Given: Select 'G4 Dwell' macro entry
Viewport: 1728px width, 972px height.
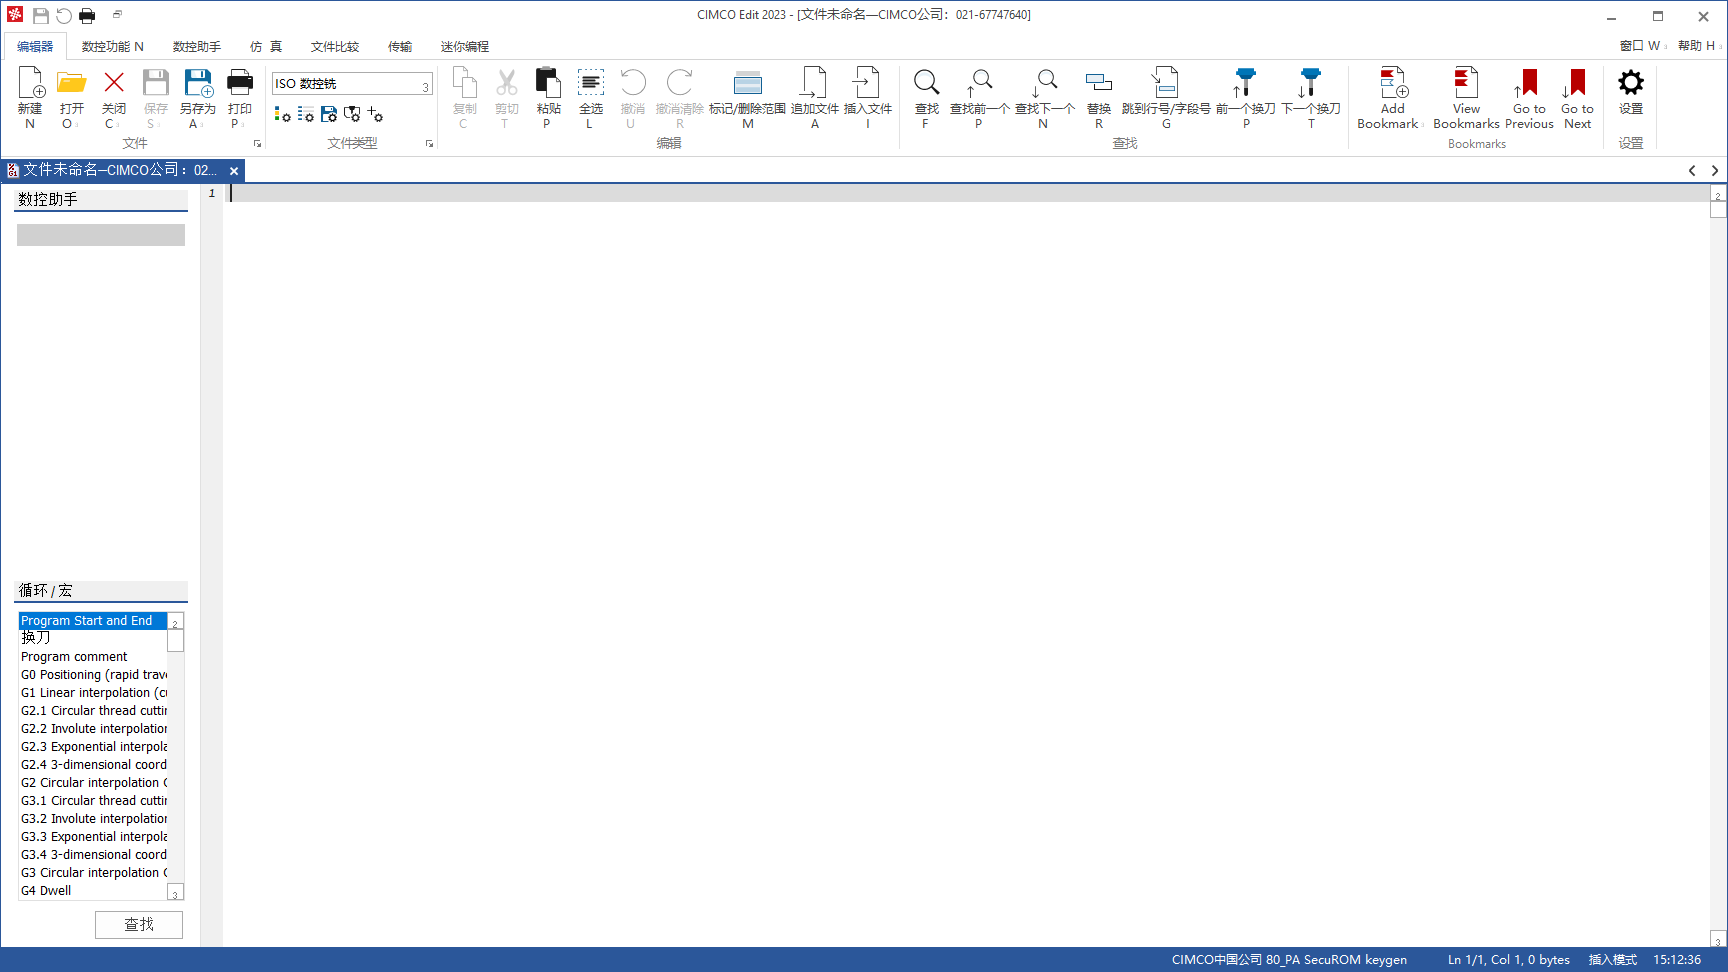Looking at the screenshot, I should pos(93,891).
